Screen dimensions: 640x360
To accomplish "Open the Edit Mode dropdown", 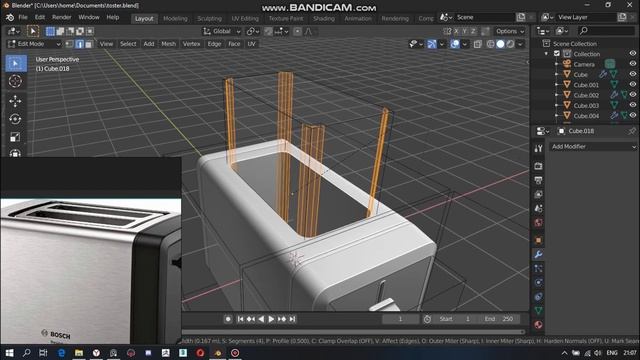I will [x=34, y=44].
